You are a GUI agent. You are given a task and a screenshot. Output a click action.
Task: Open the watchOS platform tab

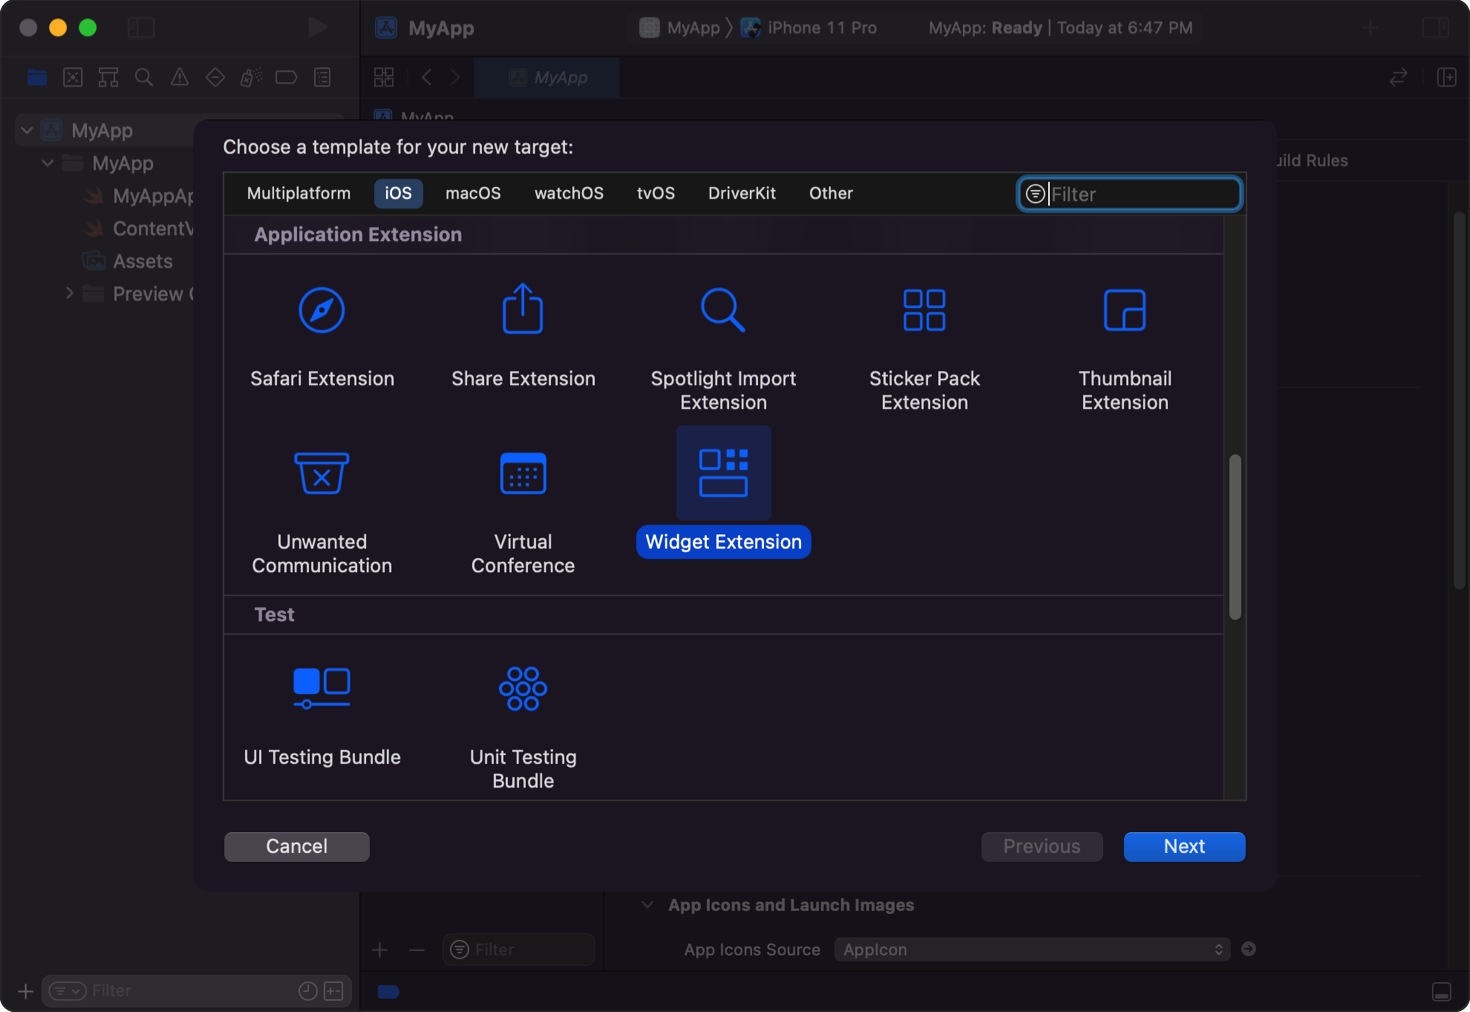569,193
